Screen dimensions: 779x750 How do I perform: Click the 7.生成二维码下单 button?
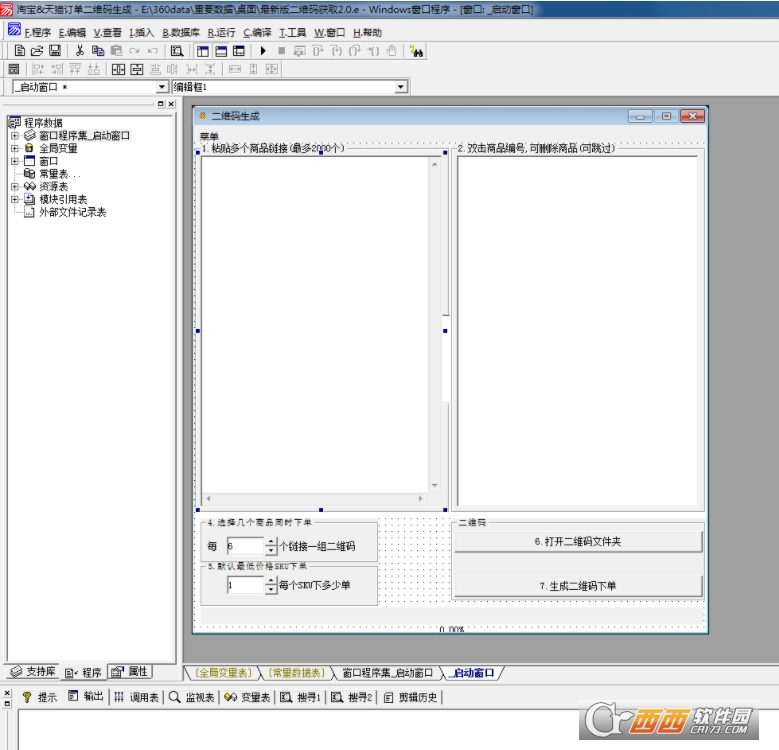coord(578,585)
